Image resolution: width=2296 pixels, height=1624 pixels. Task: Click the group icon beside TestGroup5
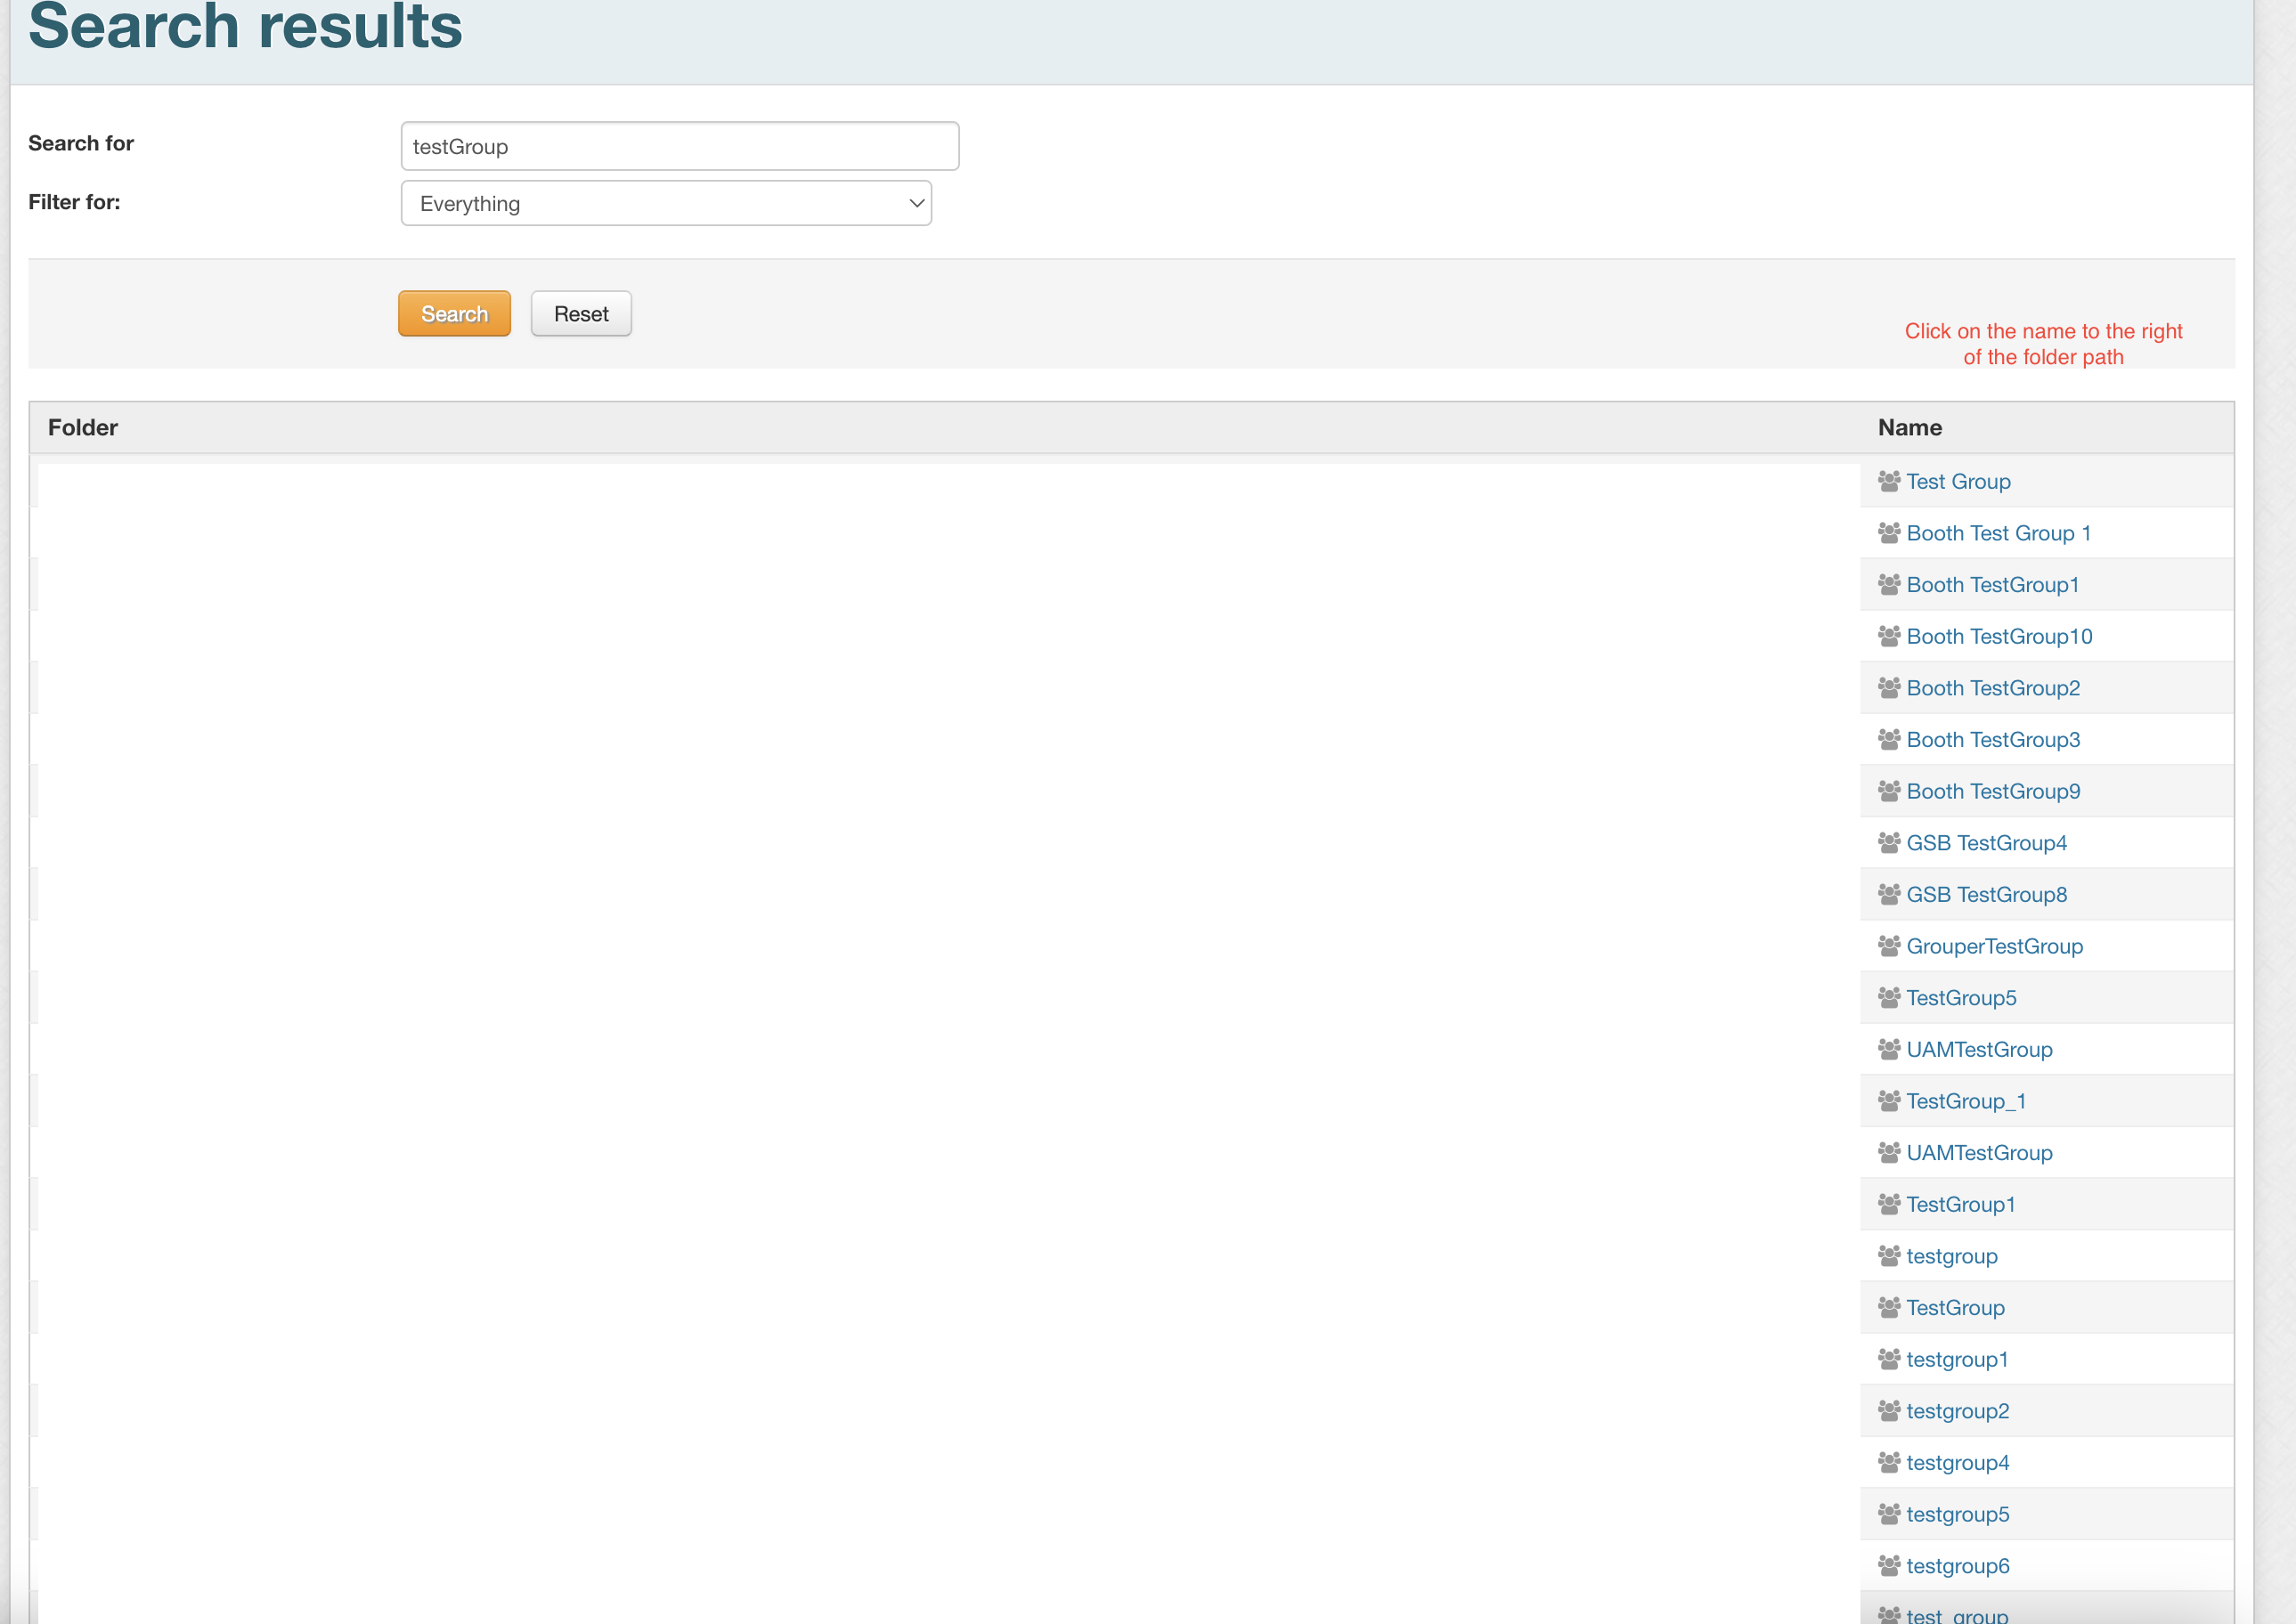click(1888, 998)
